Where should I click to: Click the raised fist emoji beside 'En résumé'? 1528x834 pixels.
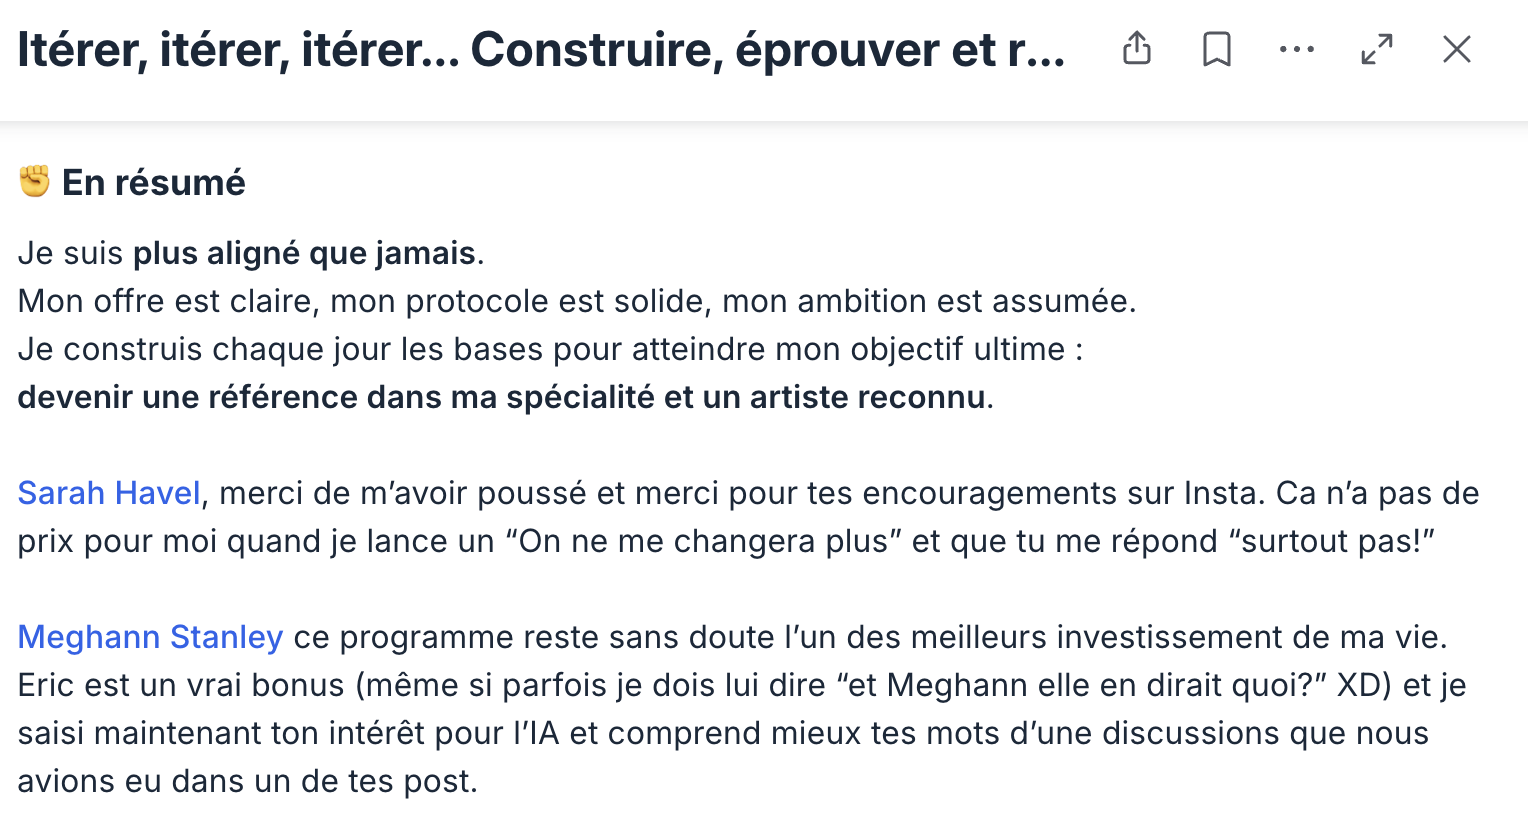(34, 182)
